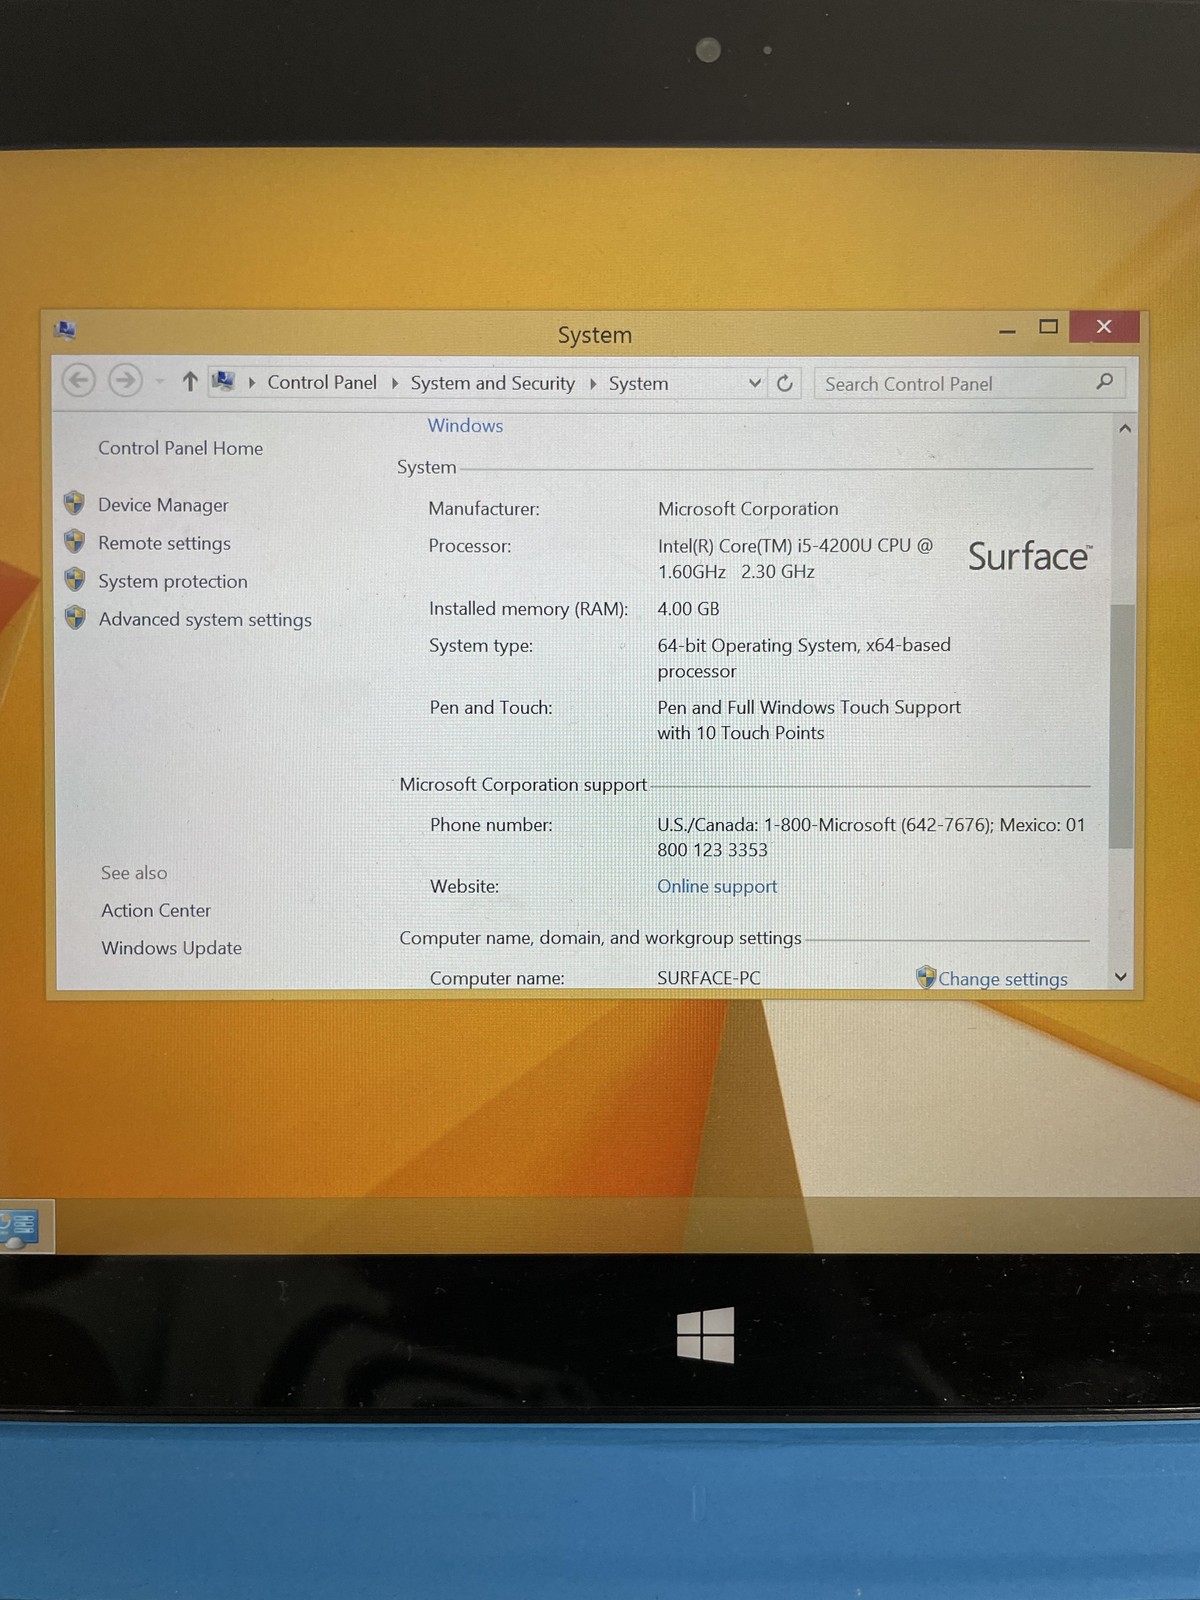Click the Change settings shield icon
Screen dimensions: 1200x1600
point(926,977)
